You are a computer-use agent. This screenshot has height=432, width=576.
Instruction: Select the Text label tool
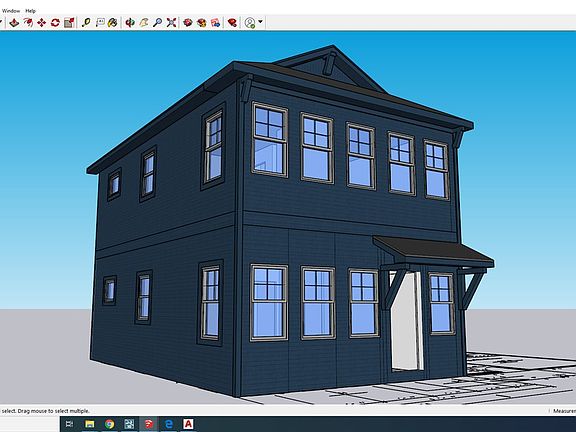100,23
